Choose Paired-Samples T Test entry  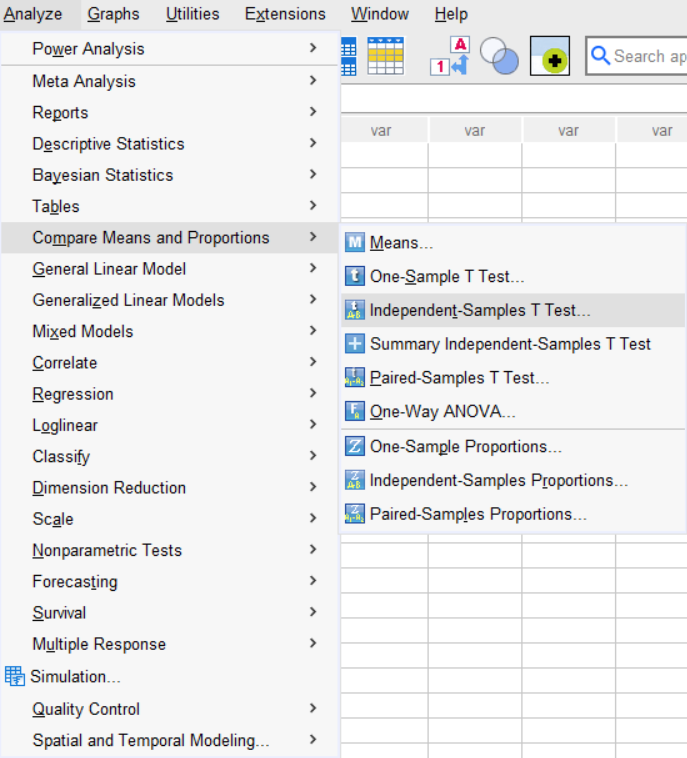(512, 378)
